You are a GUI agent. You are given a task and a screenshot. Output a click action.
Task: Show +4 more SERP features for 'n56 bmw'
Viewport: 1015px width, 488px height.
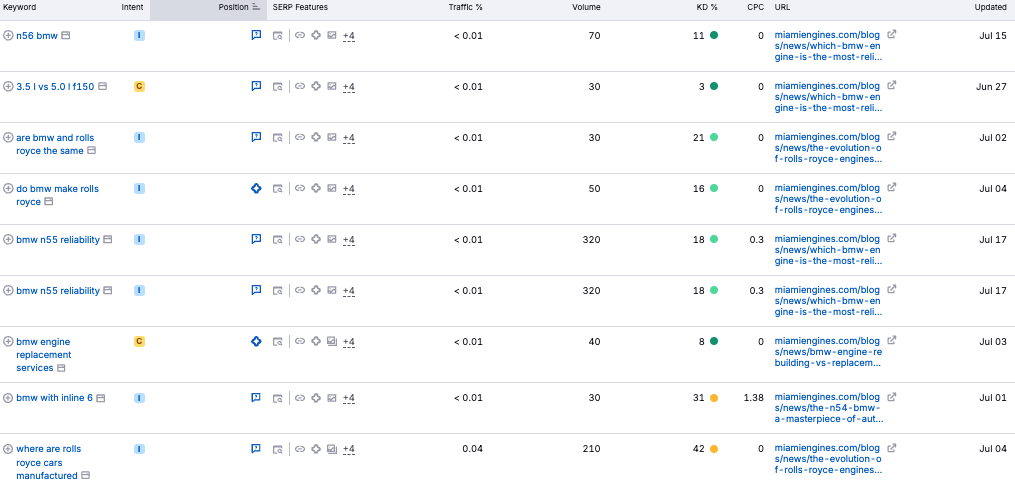[349, 36]
